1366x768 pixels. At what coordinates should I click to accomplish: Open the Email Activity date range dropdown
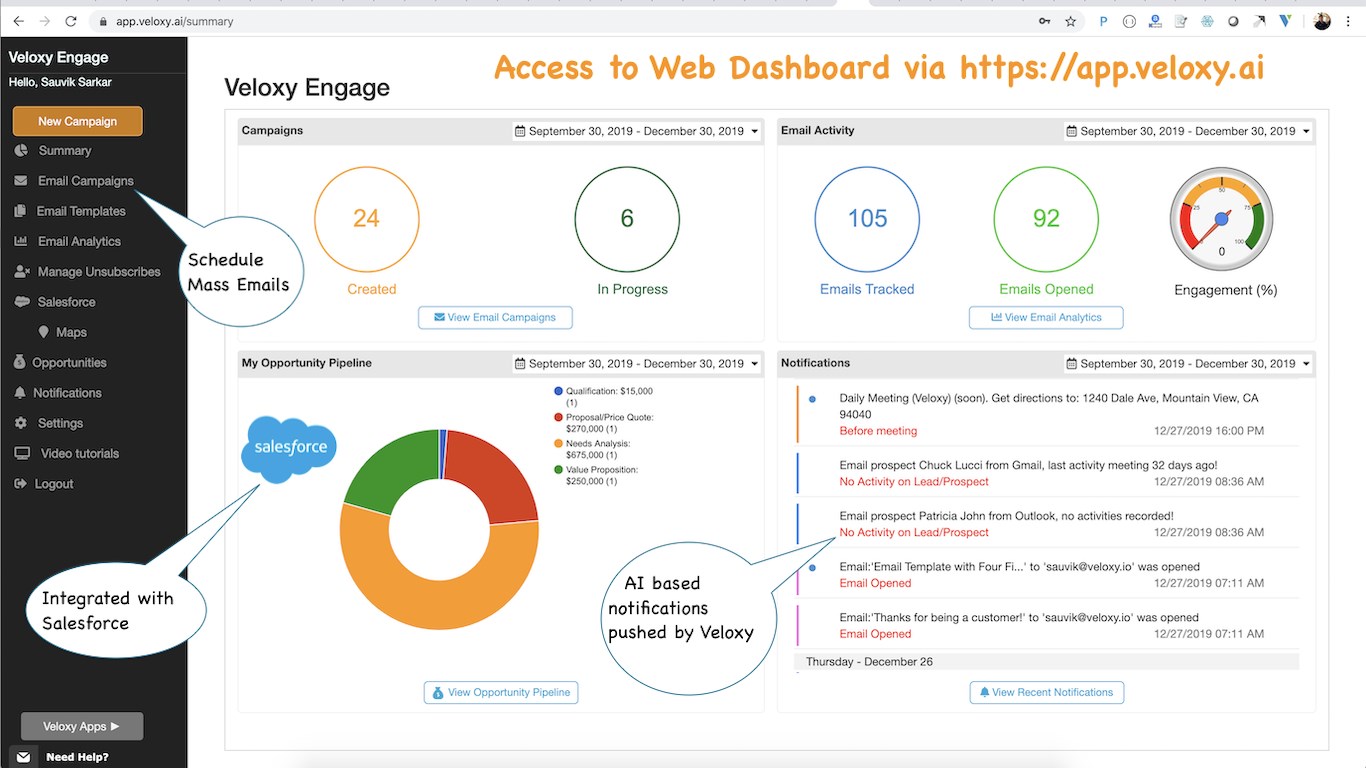[x=1188, y=131]
